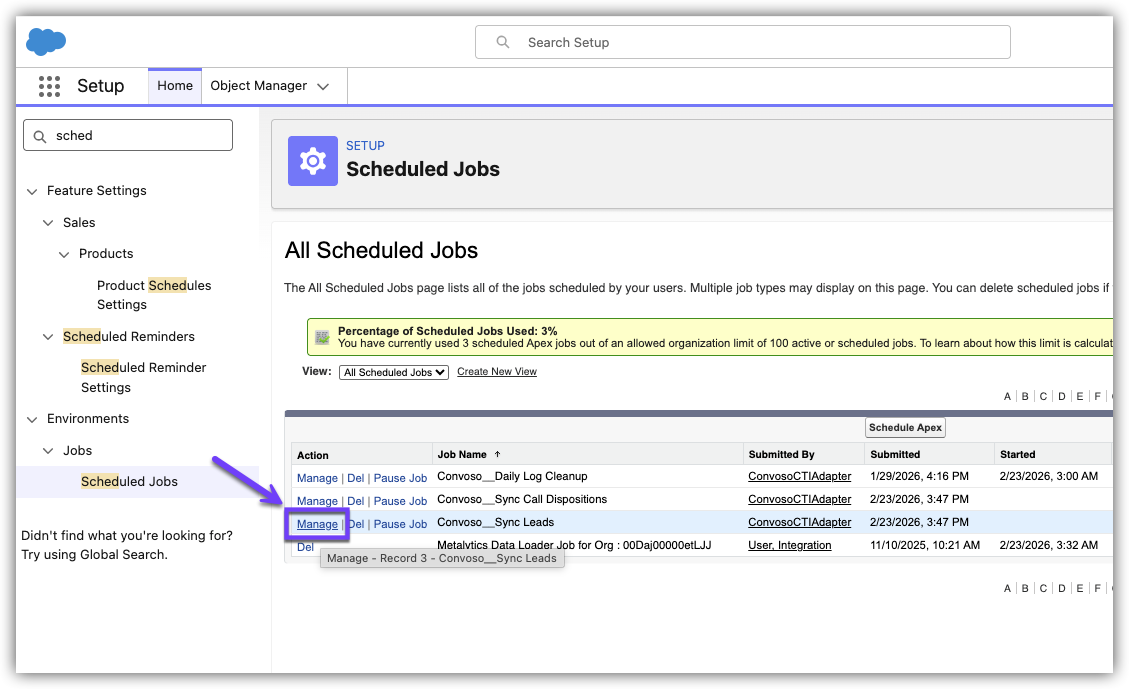
Task: Click Manage for Convoso__Sync Leads job
Action: click(317, 524)
